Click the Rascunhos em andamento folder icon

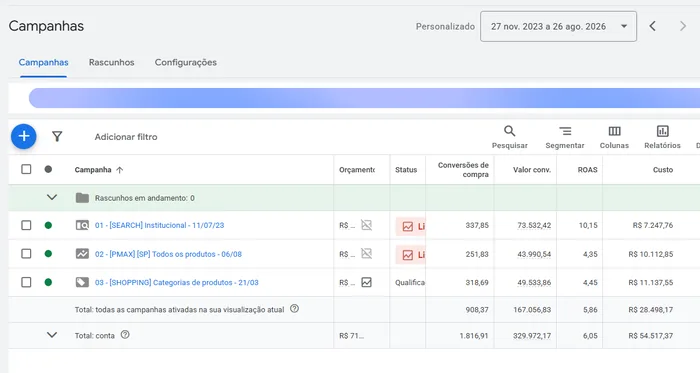pos(82,198)
